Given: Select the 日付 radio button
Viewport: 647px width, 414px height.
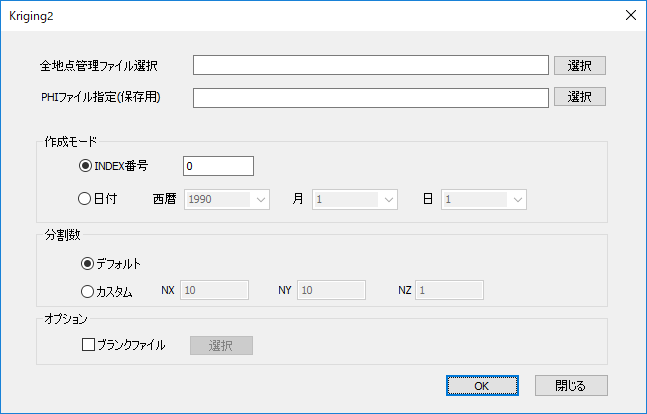Looking at the screenshot, I should point(85,198).
